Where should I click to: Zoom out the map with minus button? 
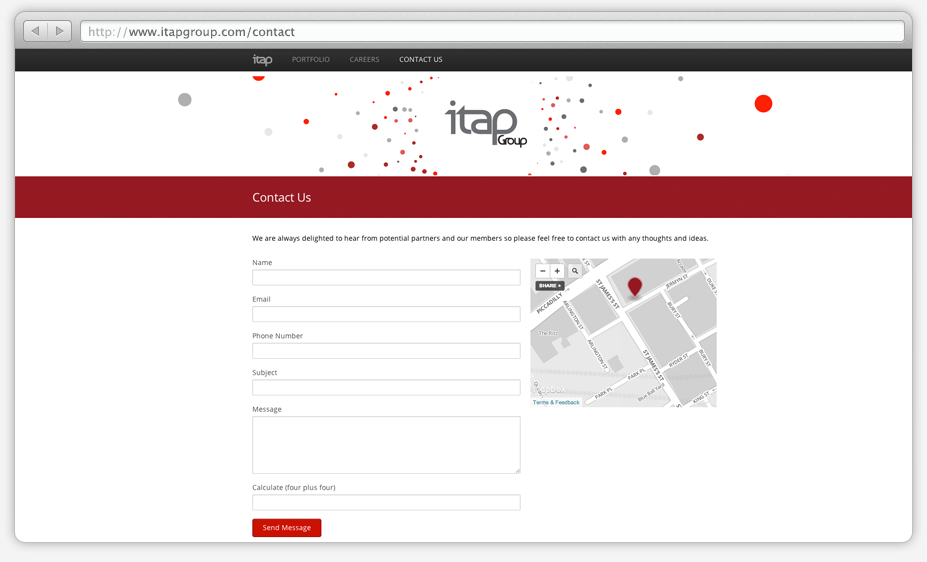point(543,271)
